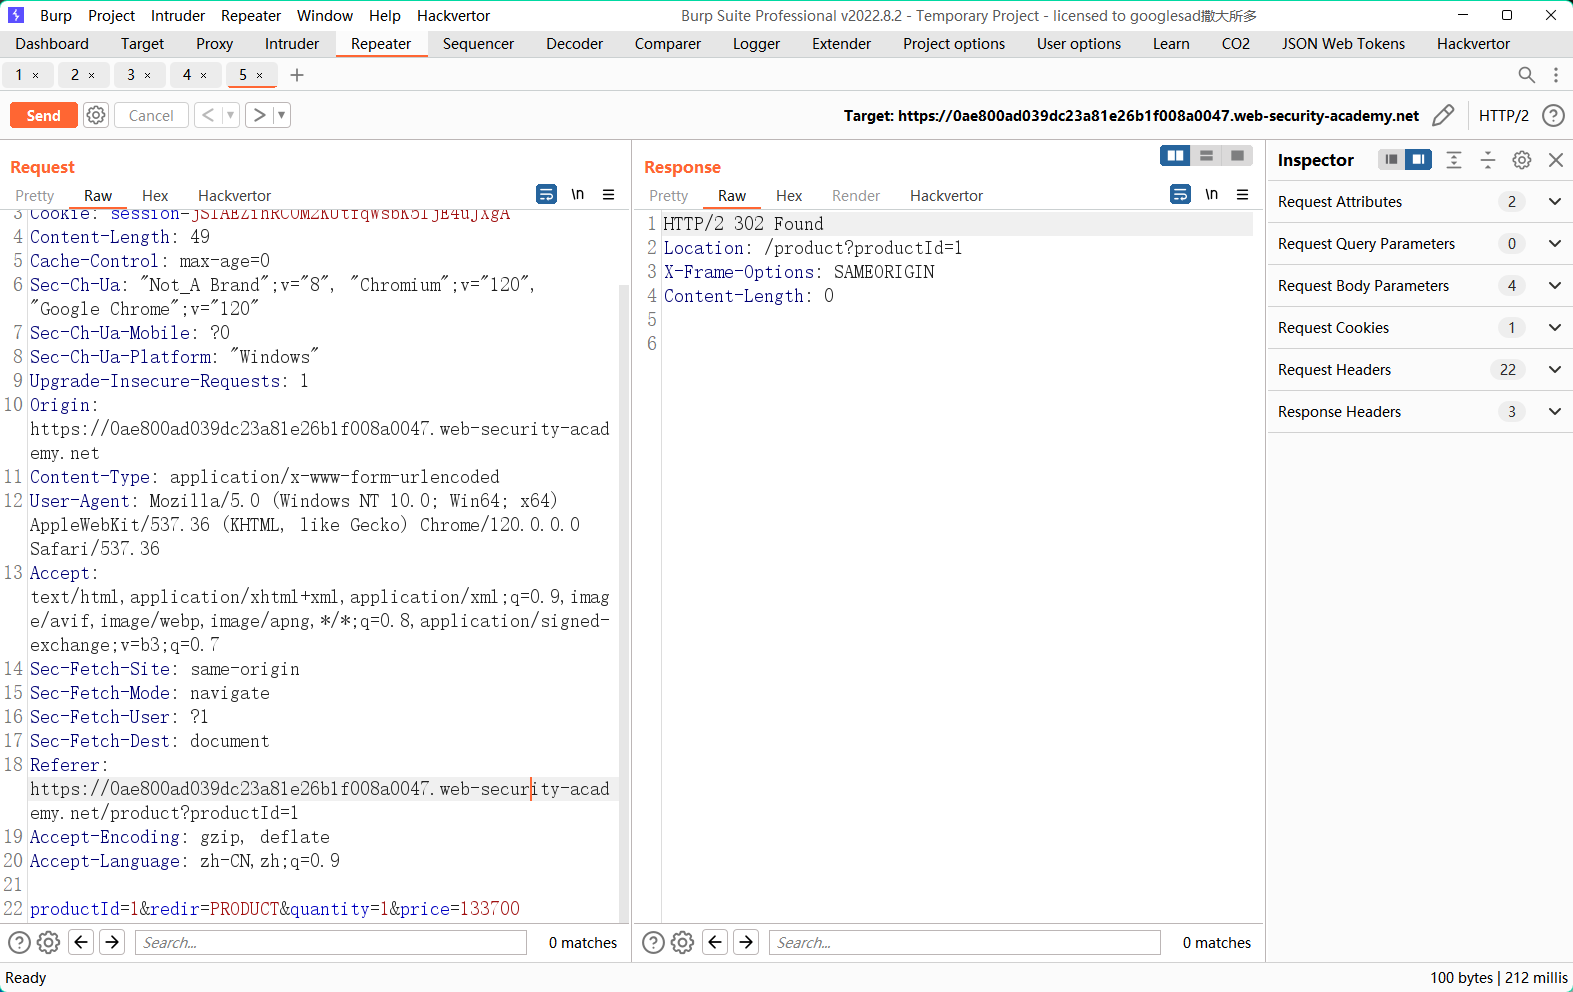Open Repeater send settings gear

point(96,115)
